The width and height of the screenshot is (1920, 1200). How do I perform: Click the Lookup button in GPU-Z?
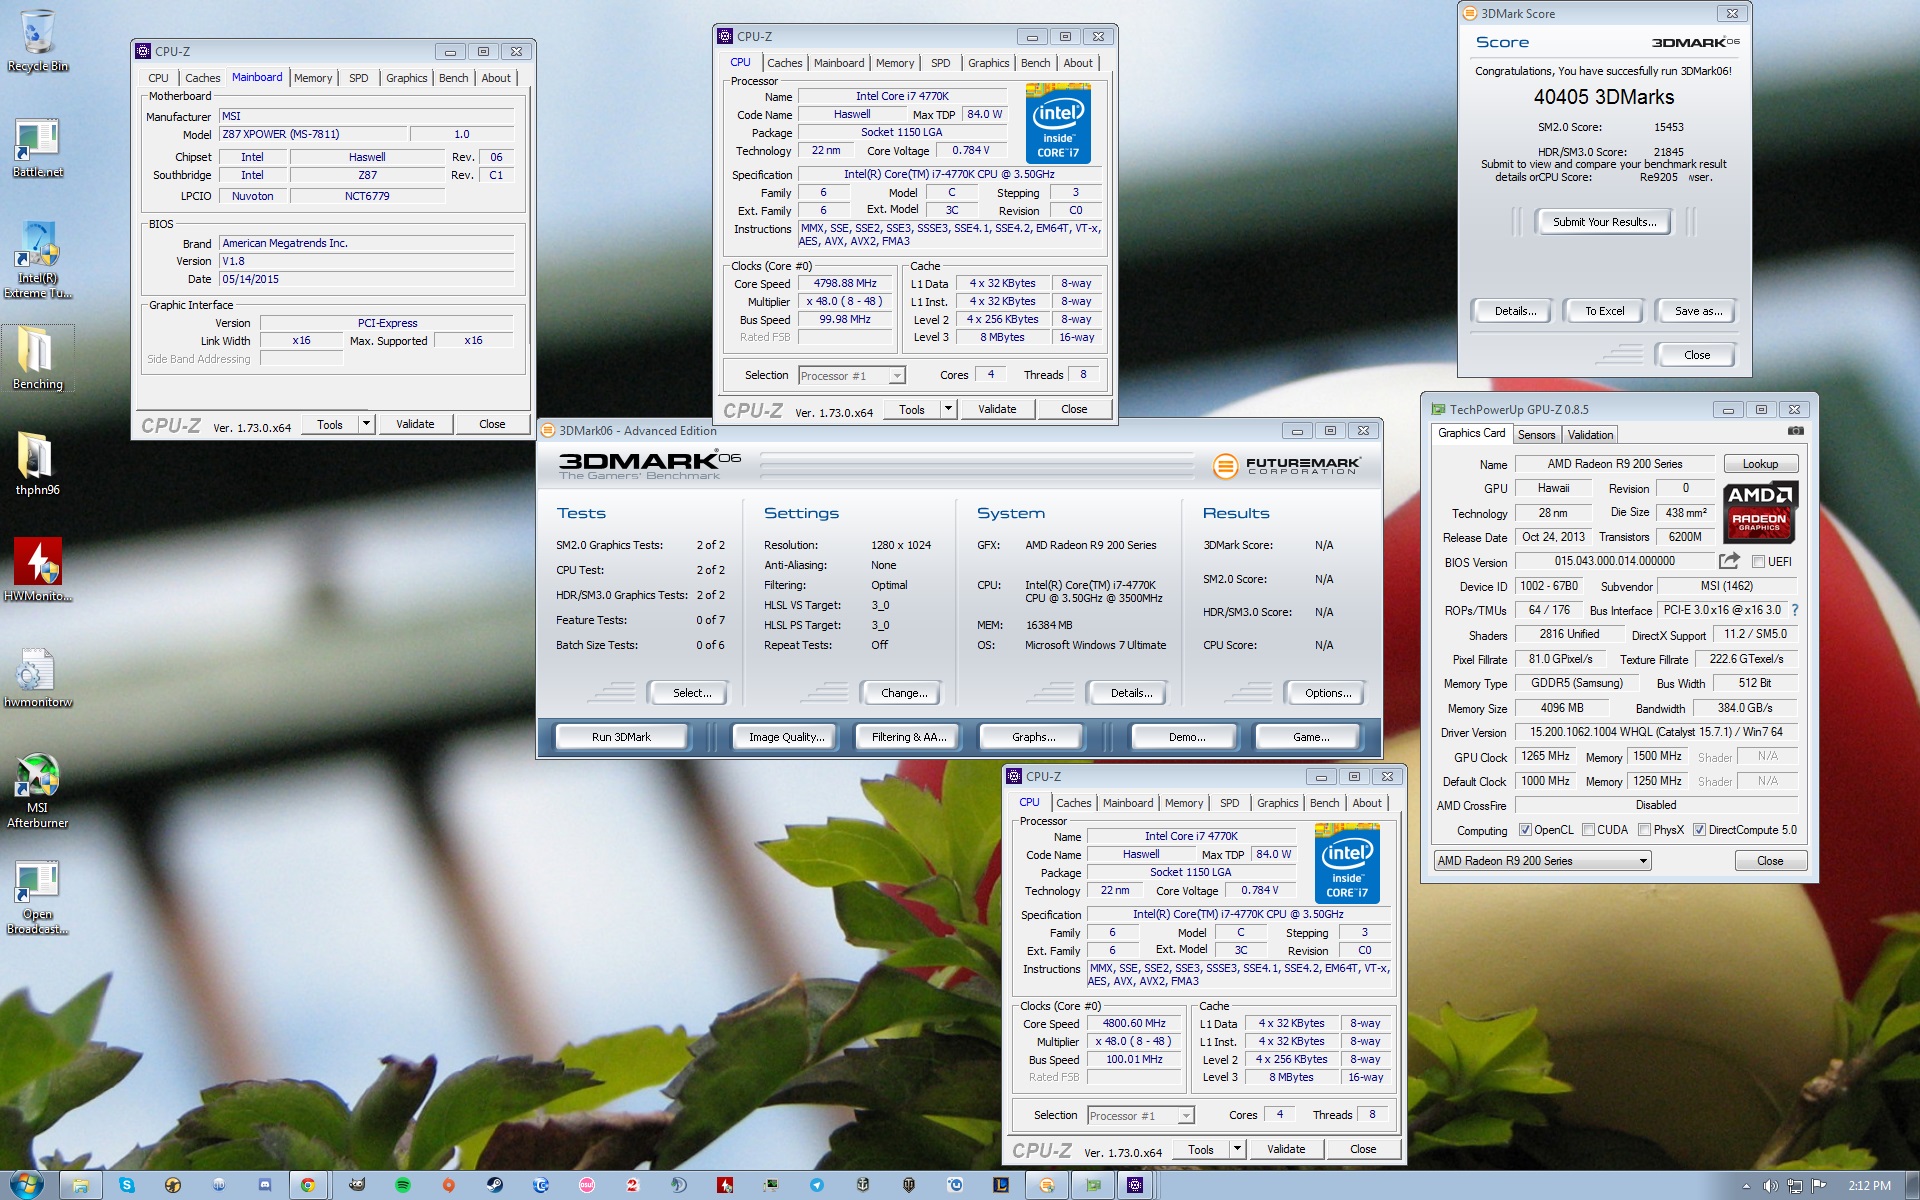point(1760,464)
